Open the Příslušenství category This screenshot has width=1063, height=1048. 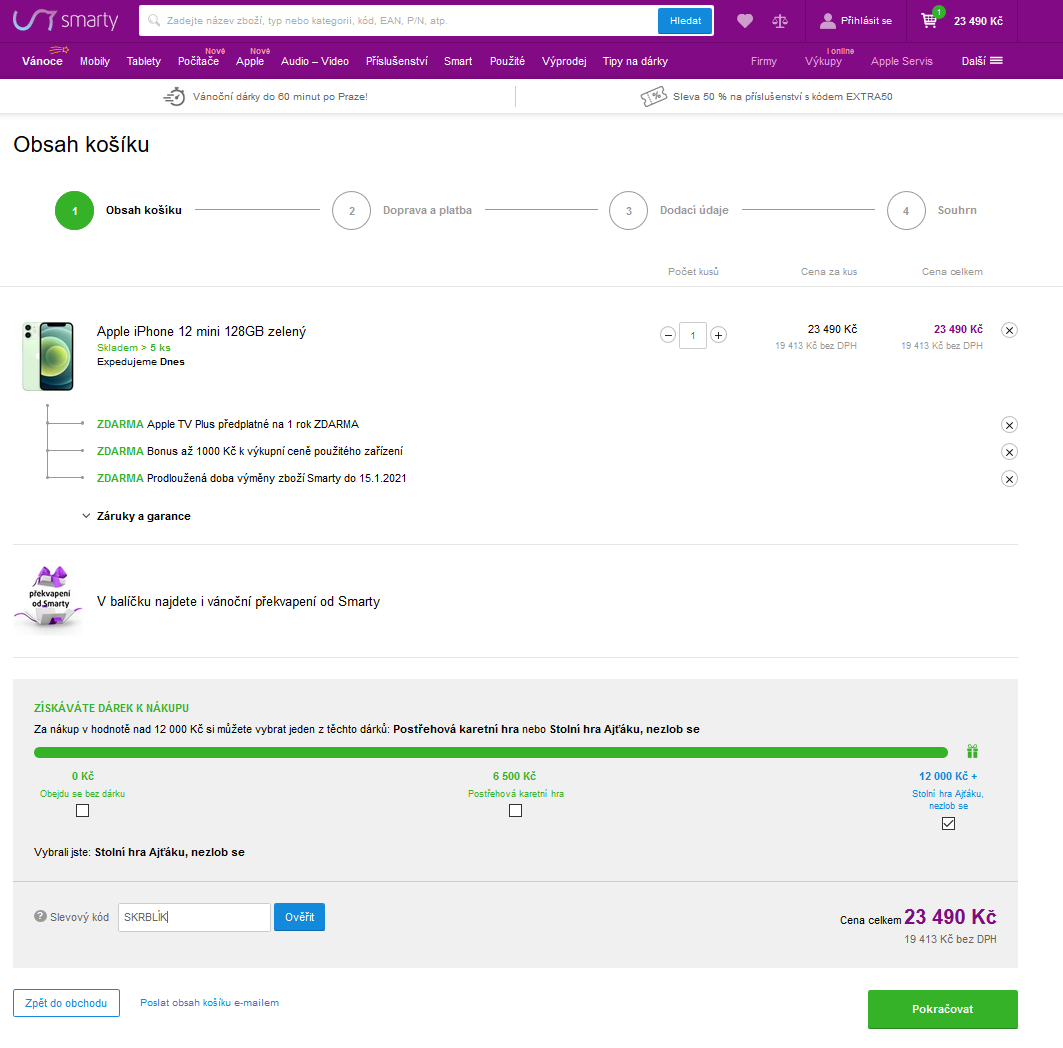pyautogui.click(x=397, y=61)
